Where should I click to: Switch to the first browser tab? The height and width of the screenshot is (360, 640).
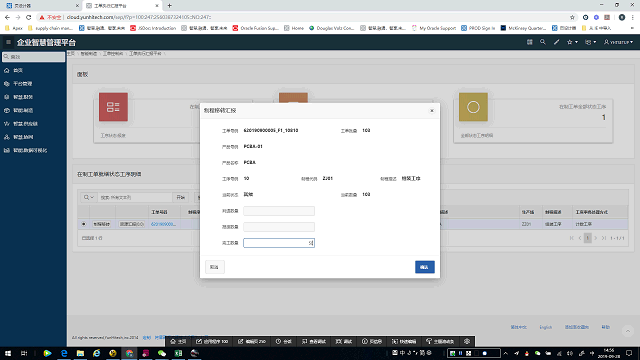pos(41,6)
